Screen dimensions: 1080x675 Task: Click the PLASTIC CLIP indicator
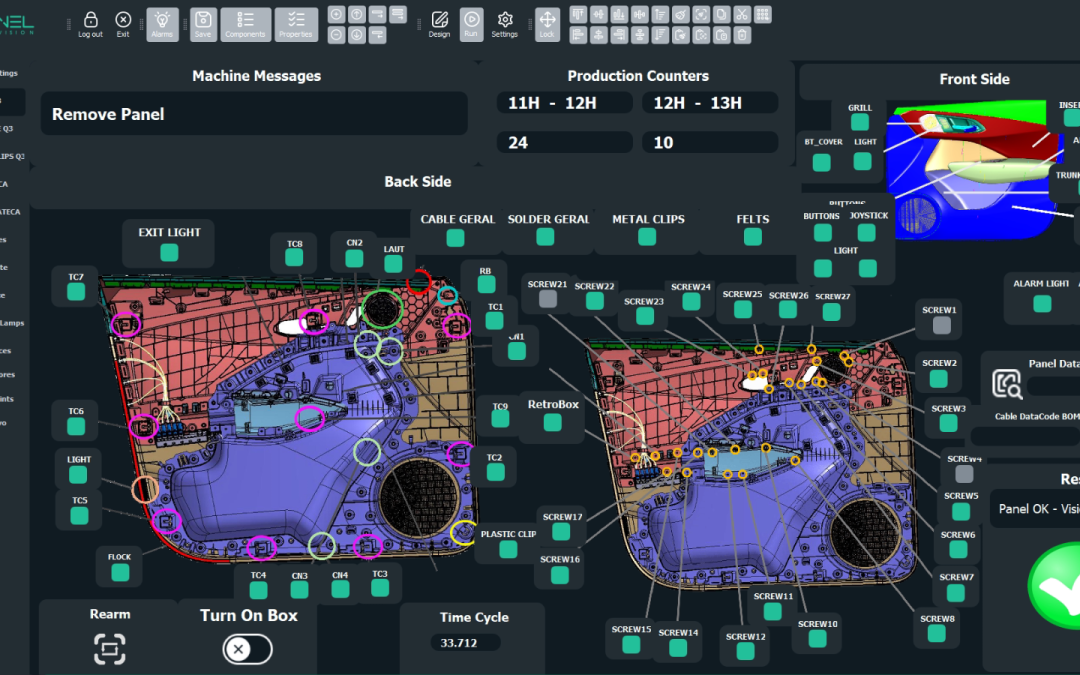click(508, 549)
